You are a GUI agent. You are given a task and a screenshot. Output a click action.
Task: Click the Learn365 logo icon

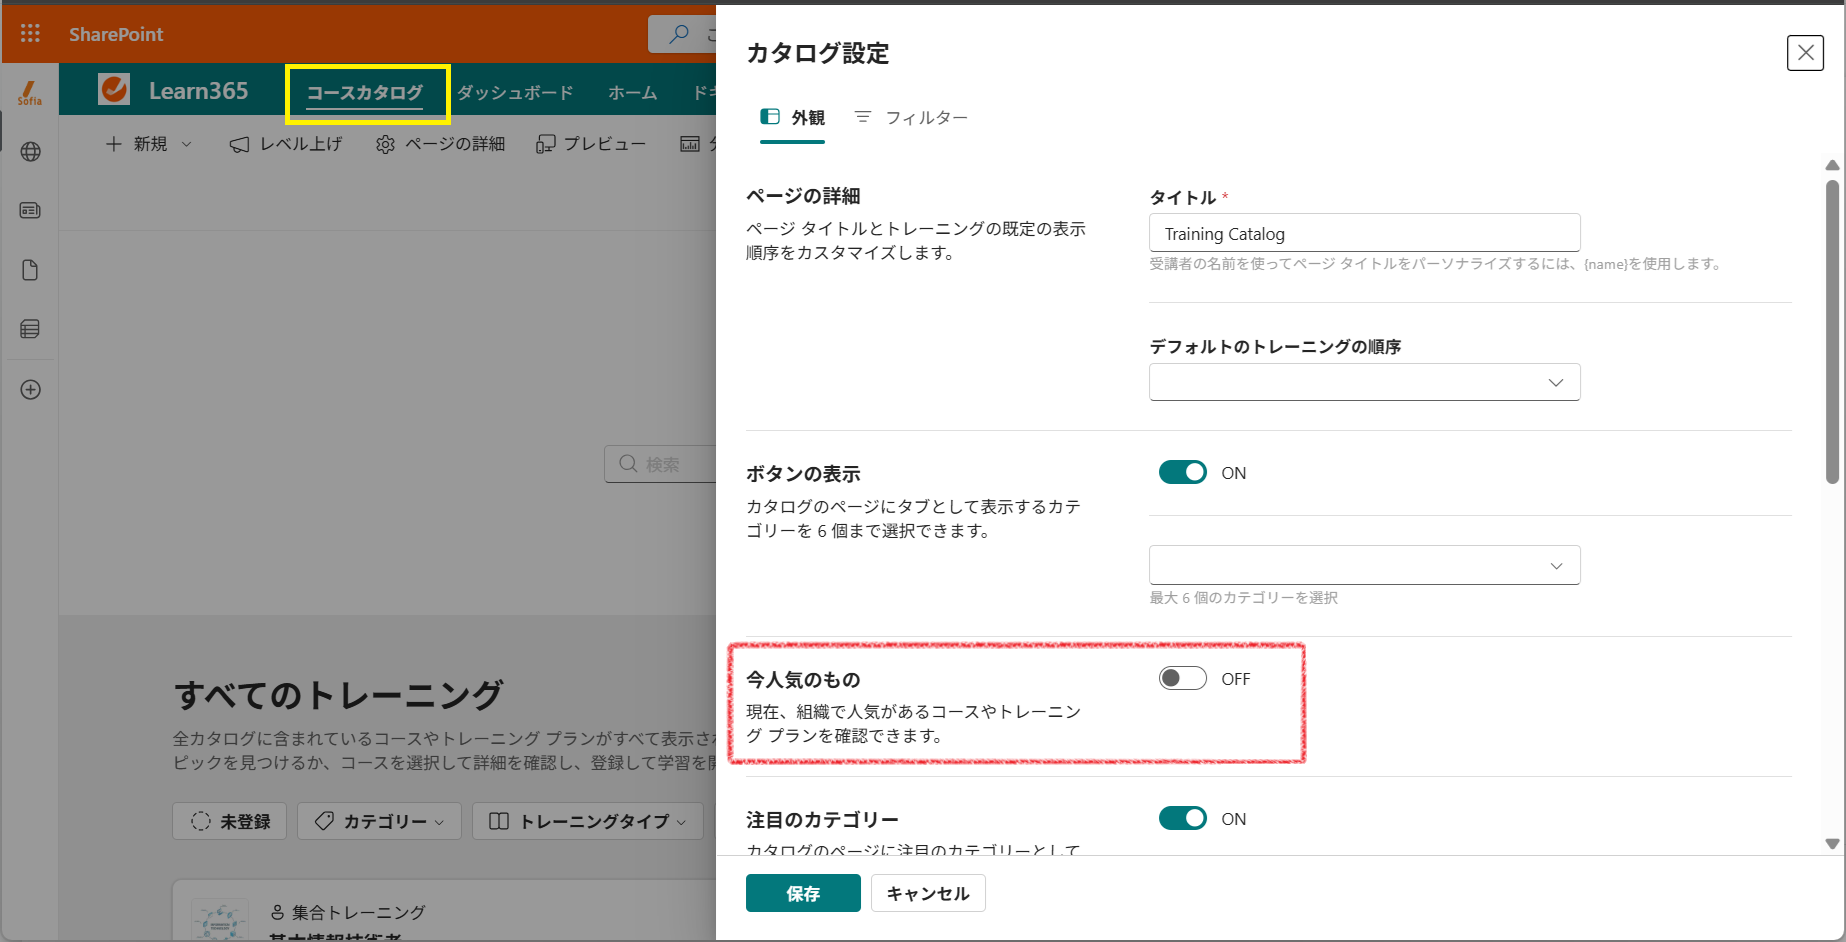114,89
